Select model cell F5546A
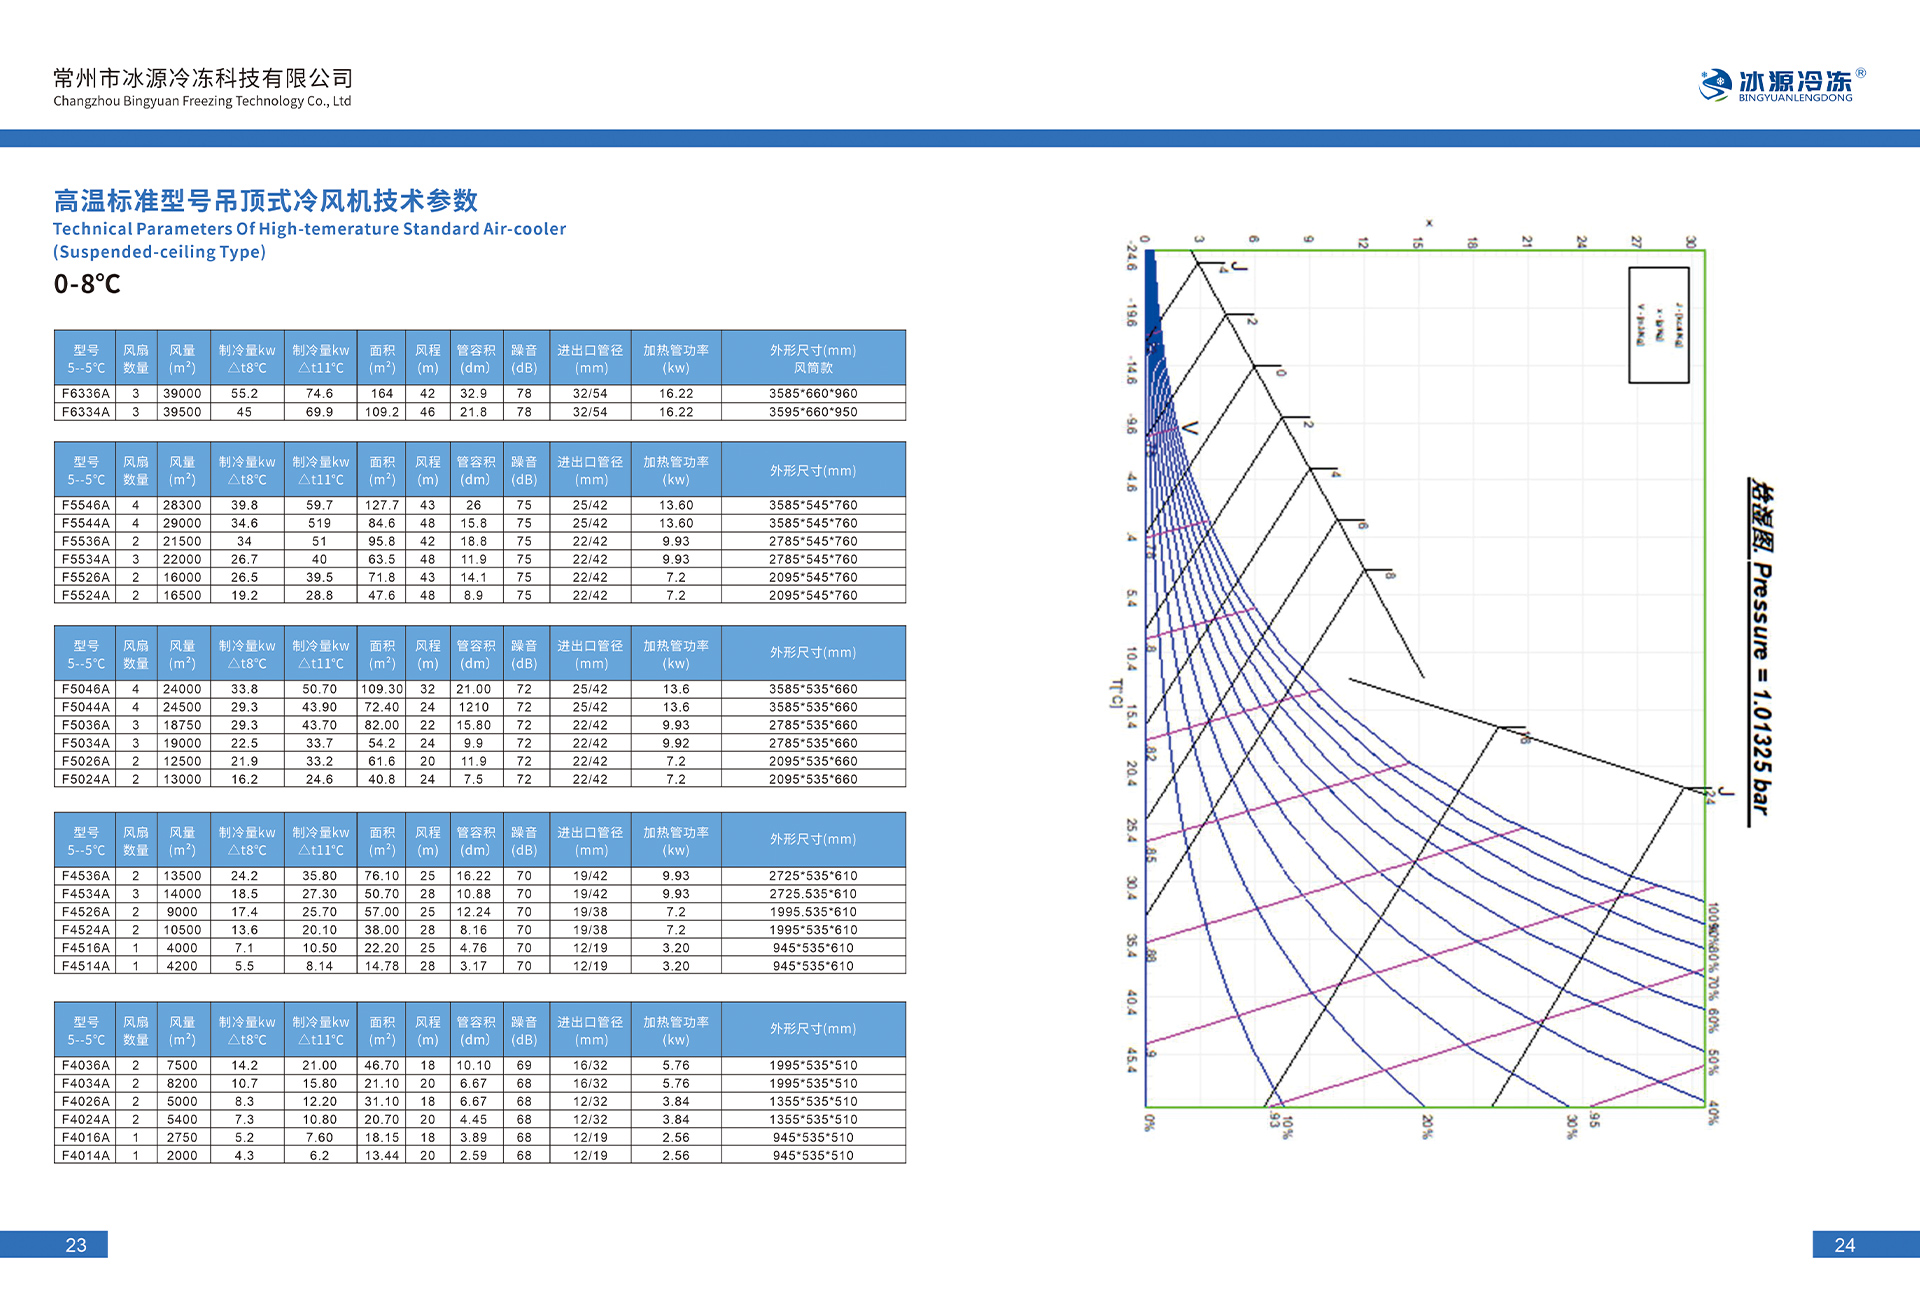The image size is (1920, 1312). click(x=85, y=506)
